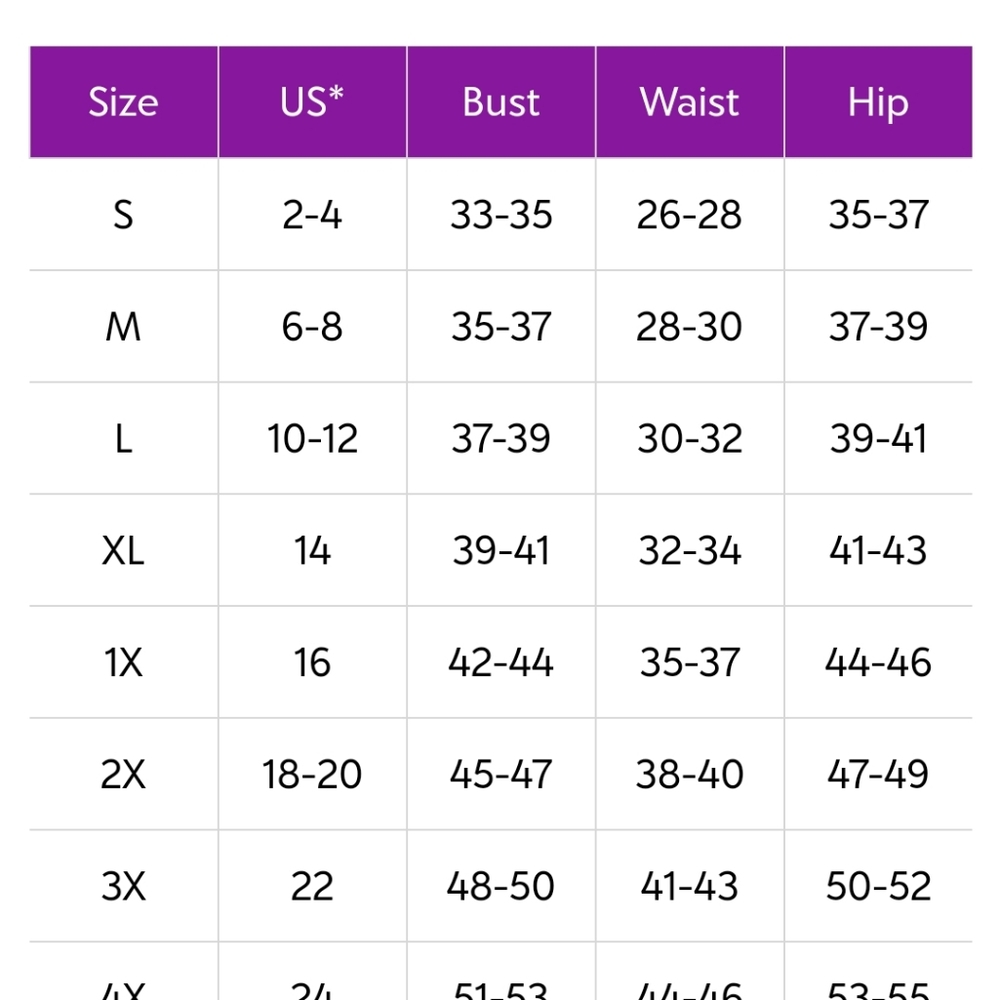
Task: Select the Size column header
Action: 123,102
